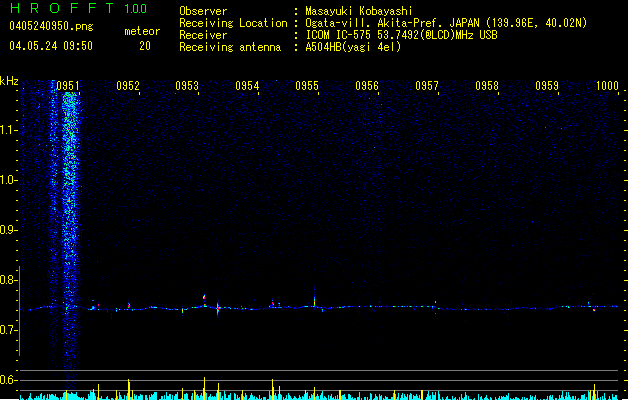This screenshot has height=400, width=629.
Task: Click the 1.1 kHz axis label
Action: click(x=9, y=130)
